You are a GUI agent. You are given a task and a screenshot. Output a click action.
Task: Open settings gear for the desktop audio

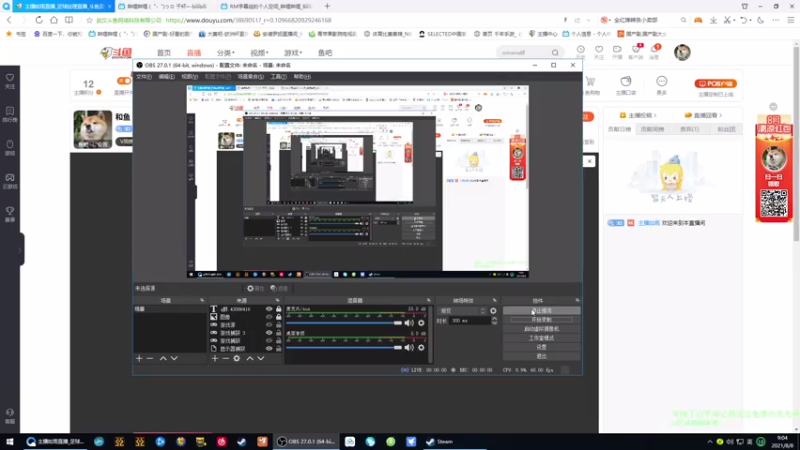(421, 347)
